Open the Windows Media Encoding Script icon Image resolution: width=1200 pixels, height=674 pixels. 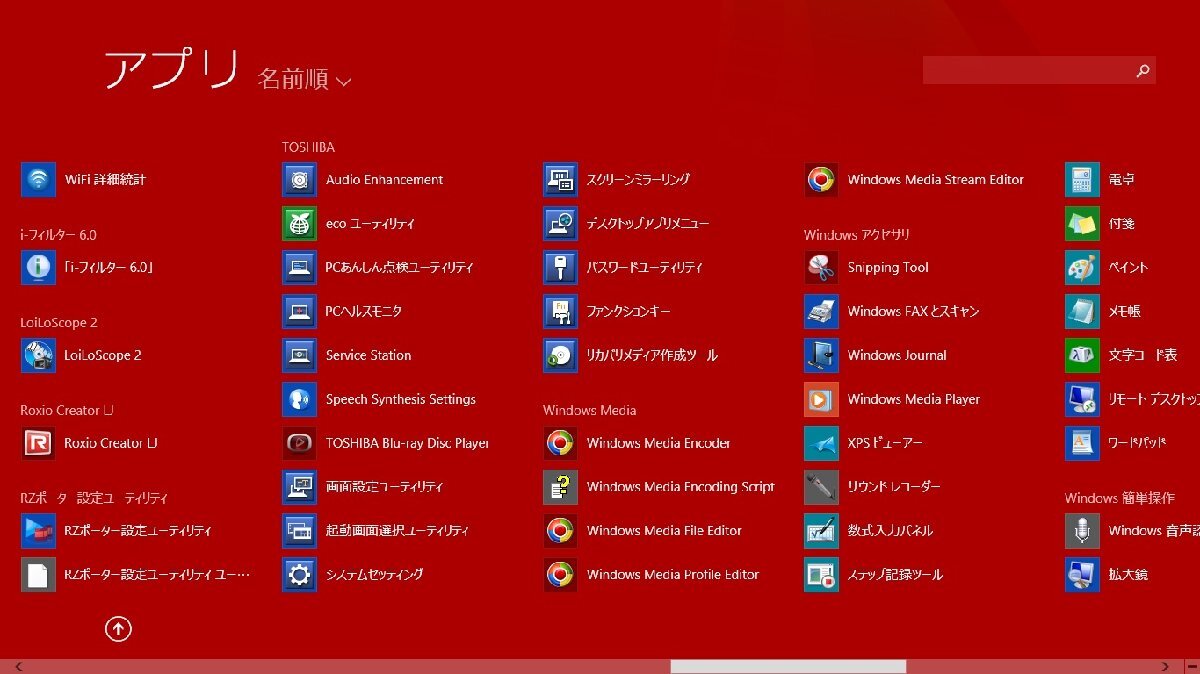(560, 487)
